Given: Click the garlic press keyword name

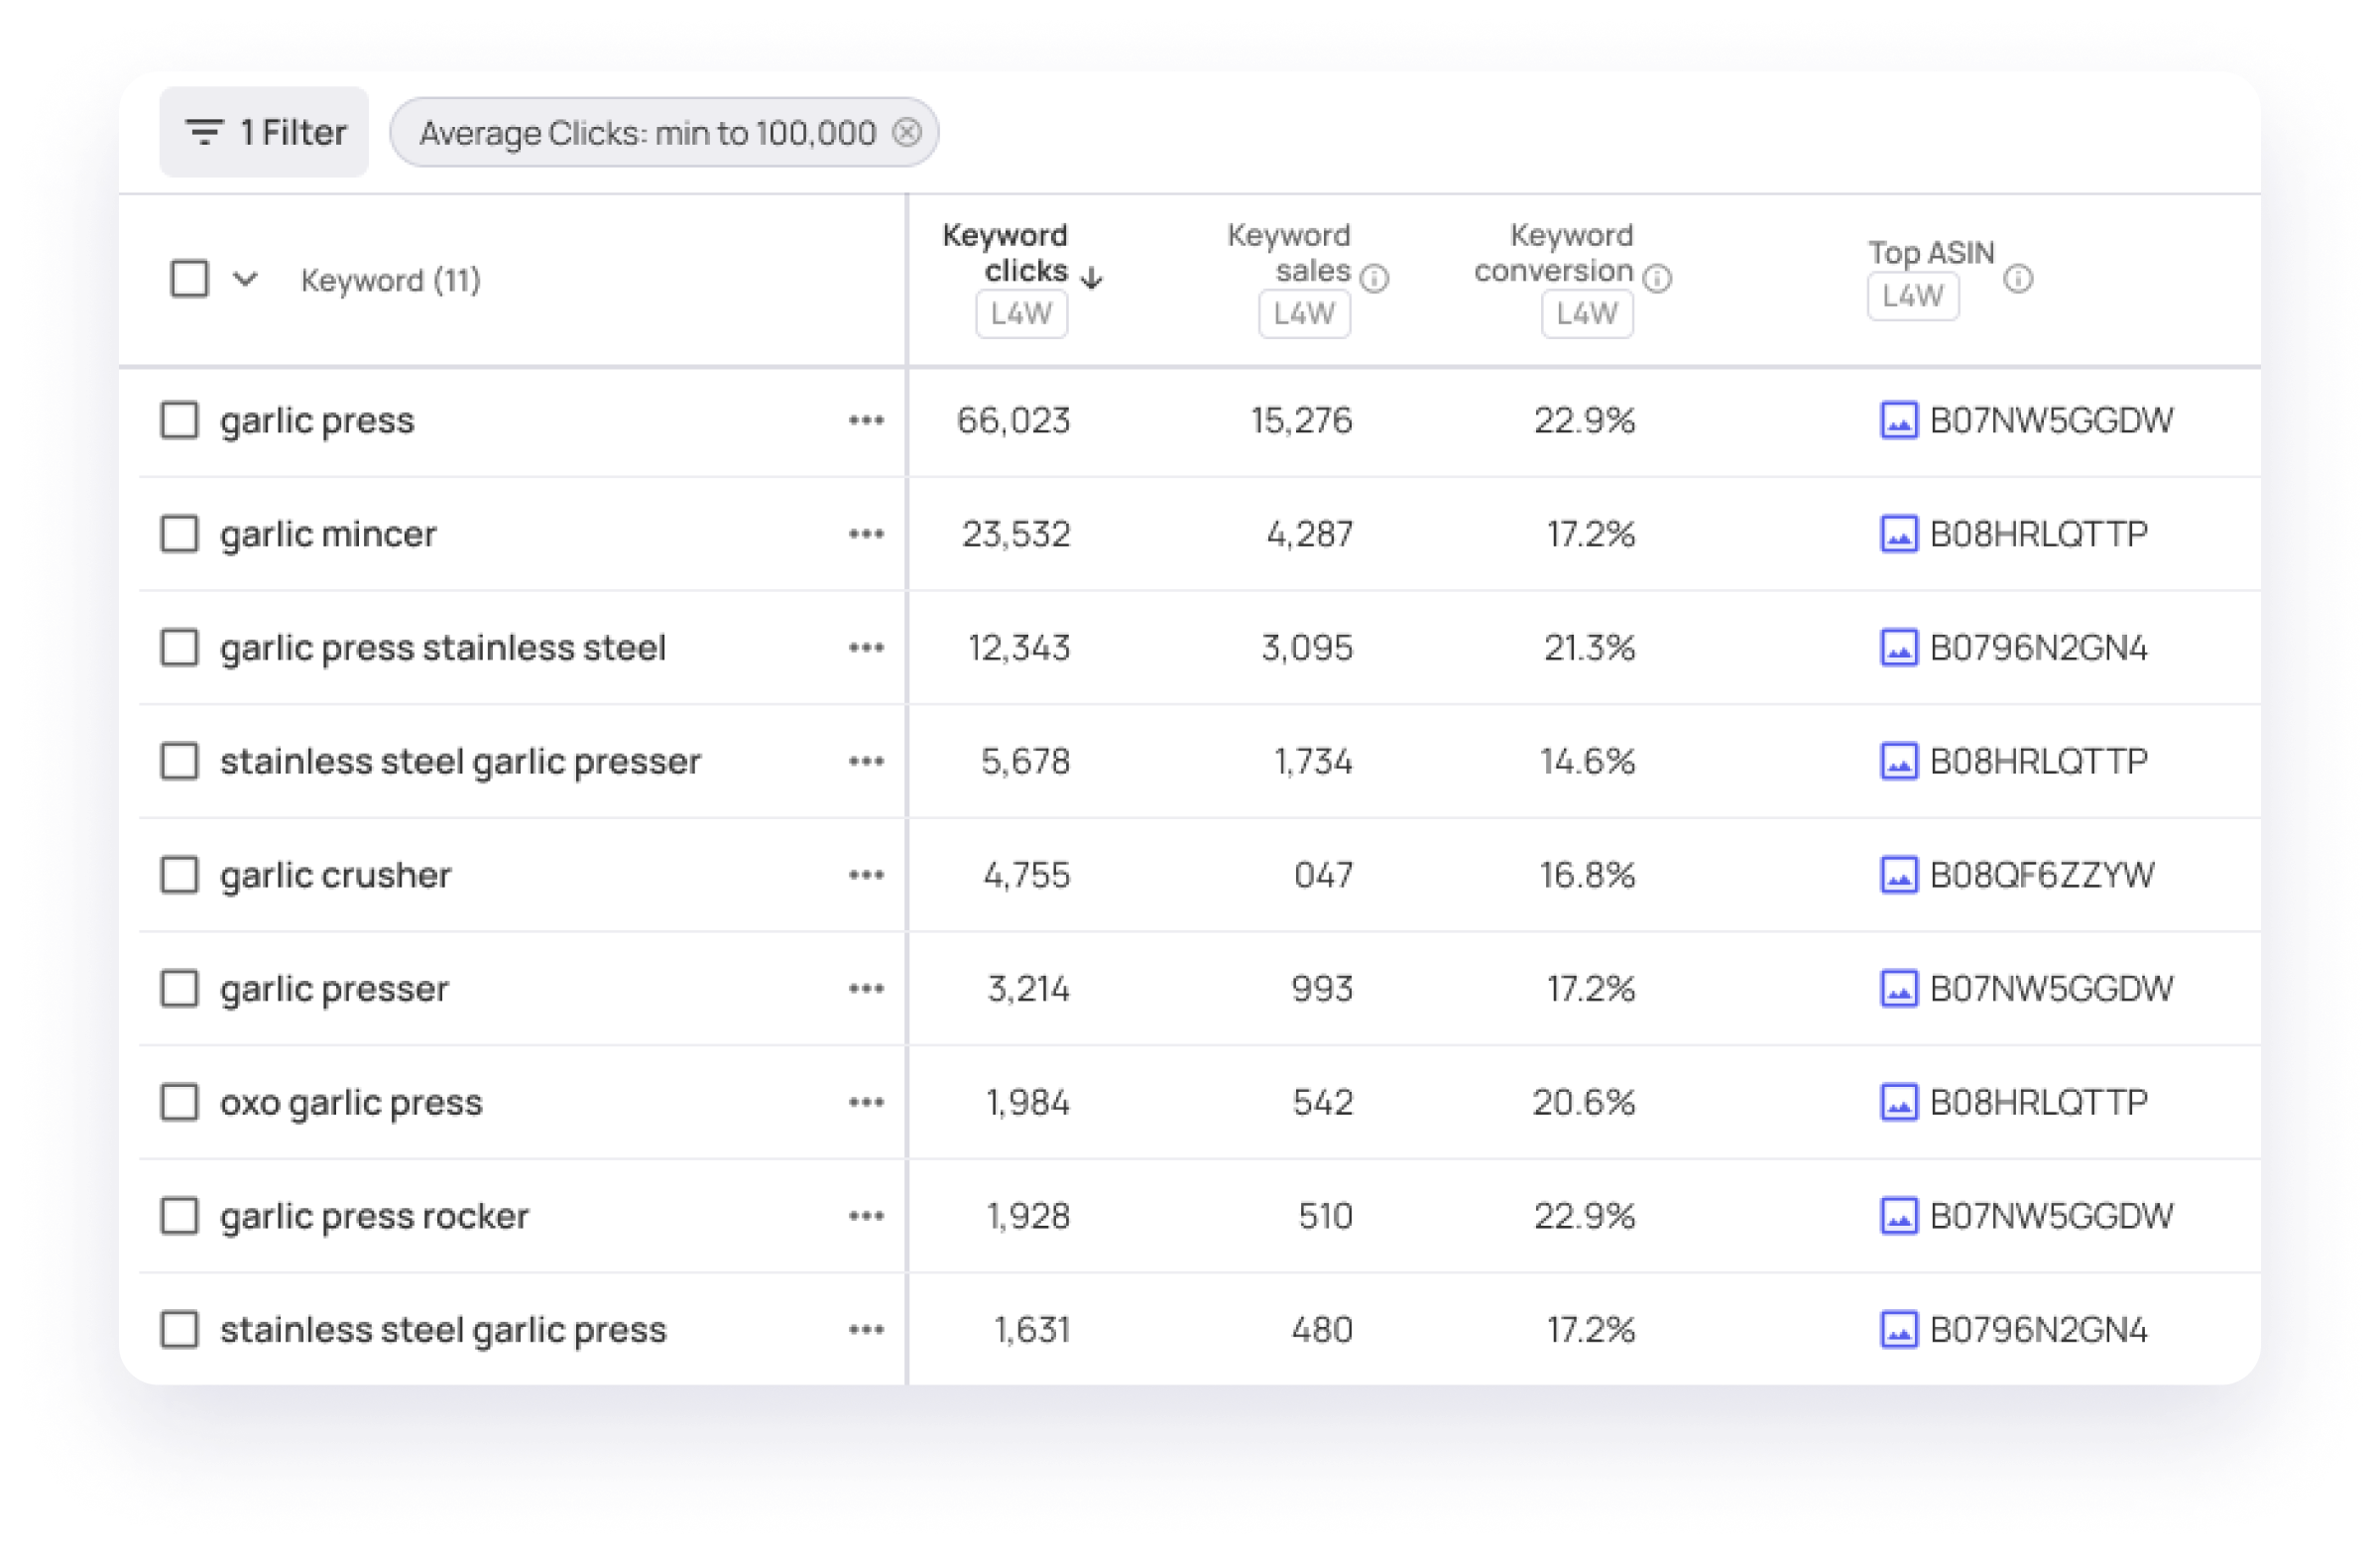Looking at the screenshot, I should pyautogui.click(x=317, y=421).
